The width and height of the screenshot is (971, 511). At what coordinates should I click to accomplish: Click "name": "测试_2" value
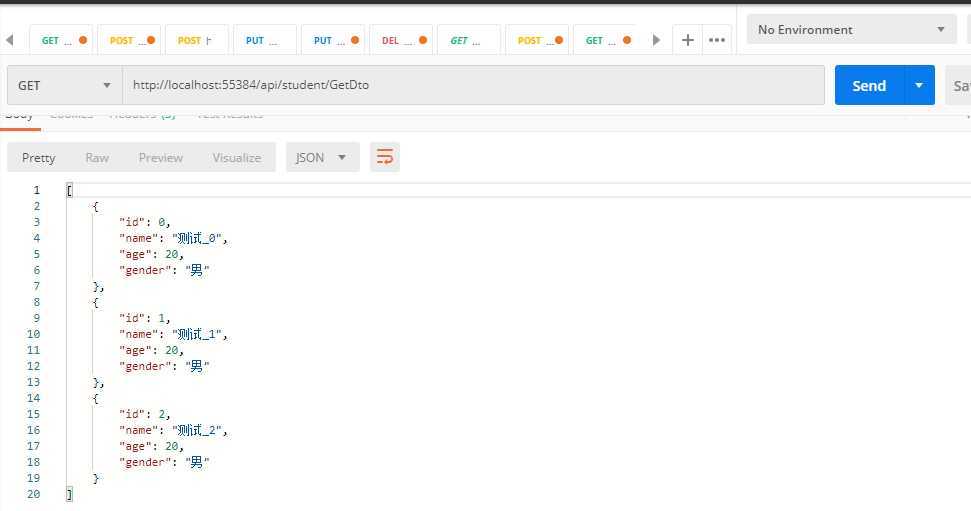(199, 430)
